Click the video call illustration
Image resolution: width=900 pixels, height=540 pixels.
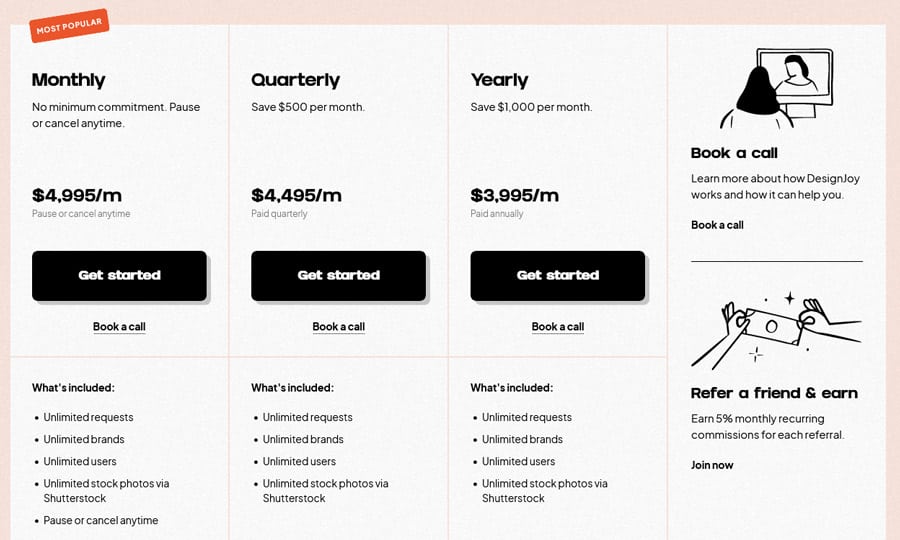pos(776,88)
